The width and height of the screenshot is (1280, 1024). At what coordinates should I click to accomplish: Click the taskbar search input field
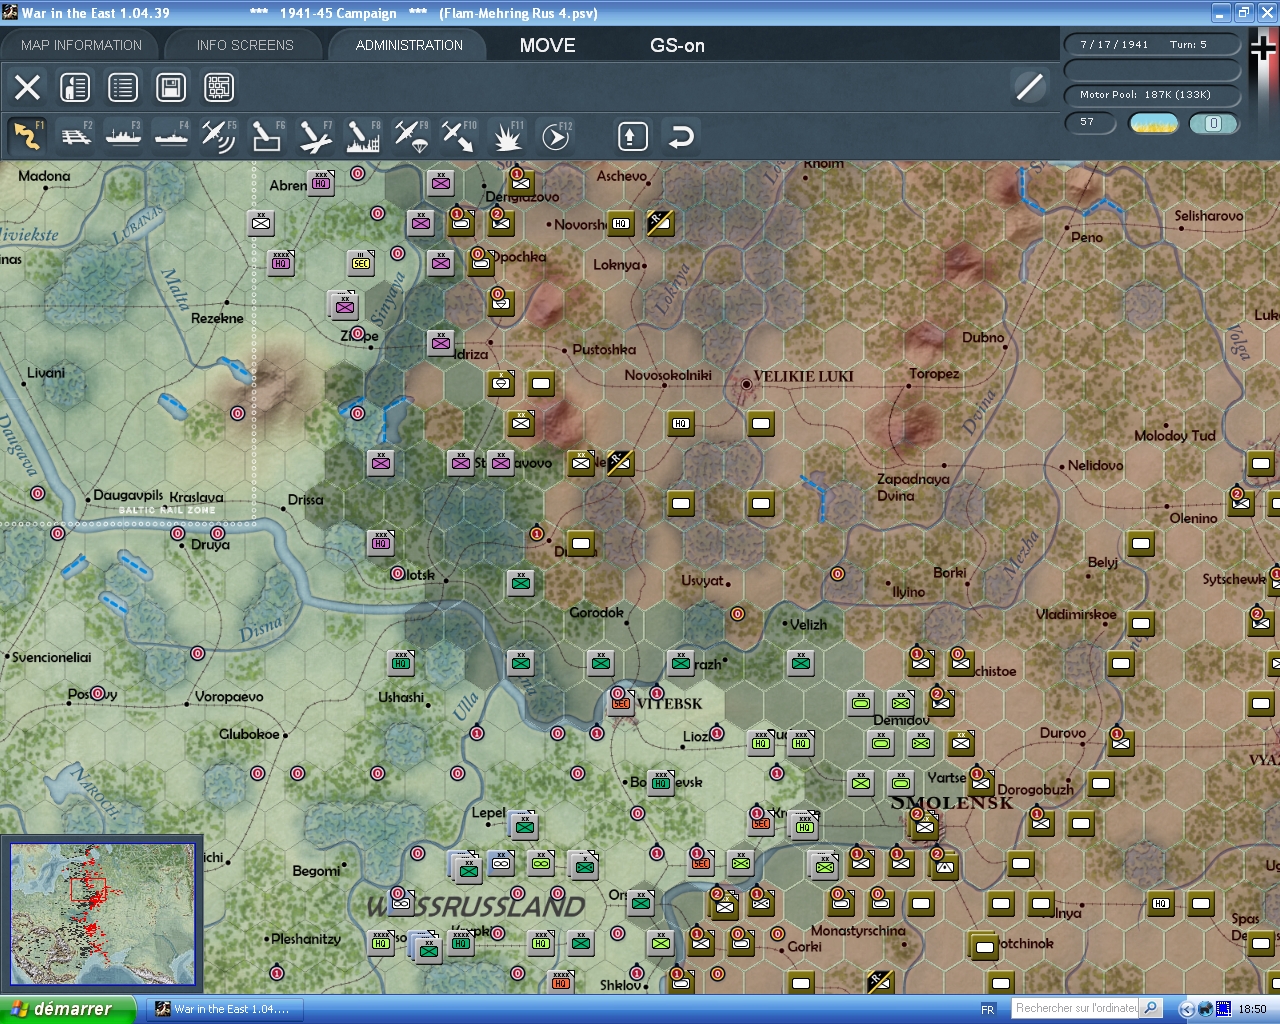click(1077, 1008)
